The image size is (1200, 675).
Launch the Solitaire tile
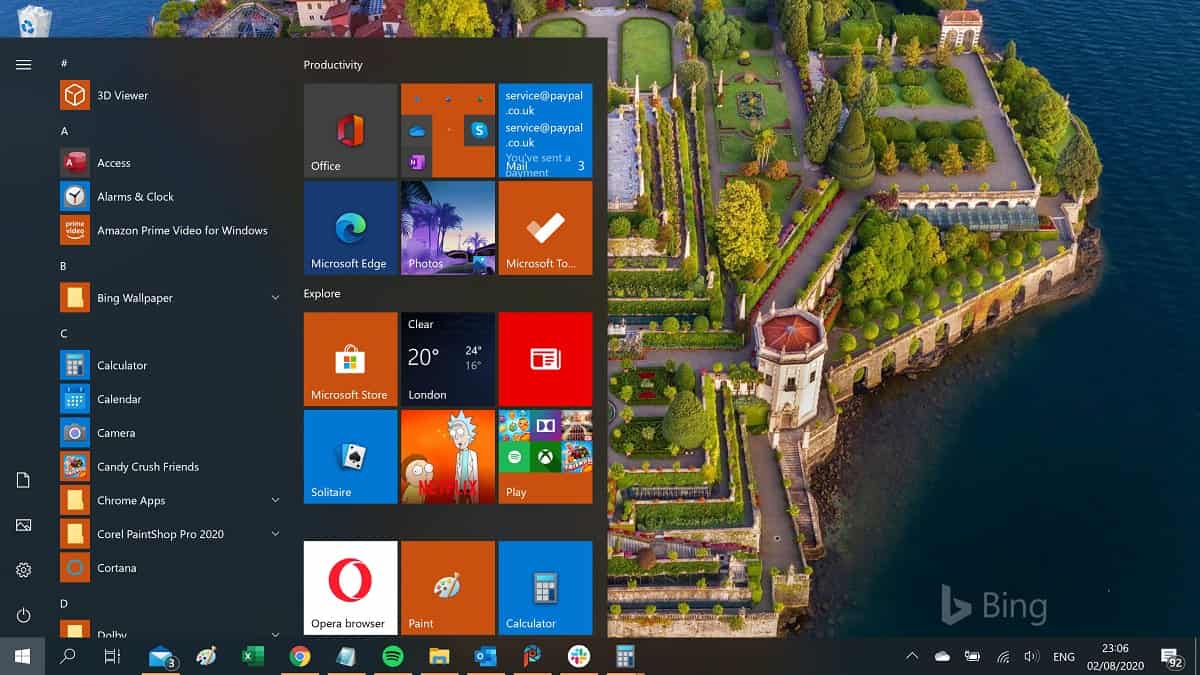350,457
